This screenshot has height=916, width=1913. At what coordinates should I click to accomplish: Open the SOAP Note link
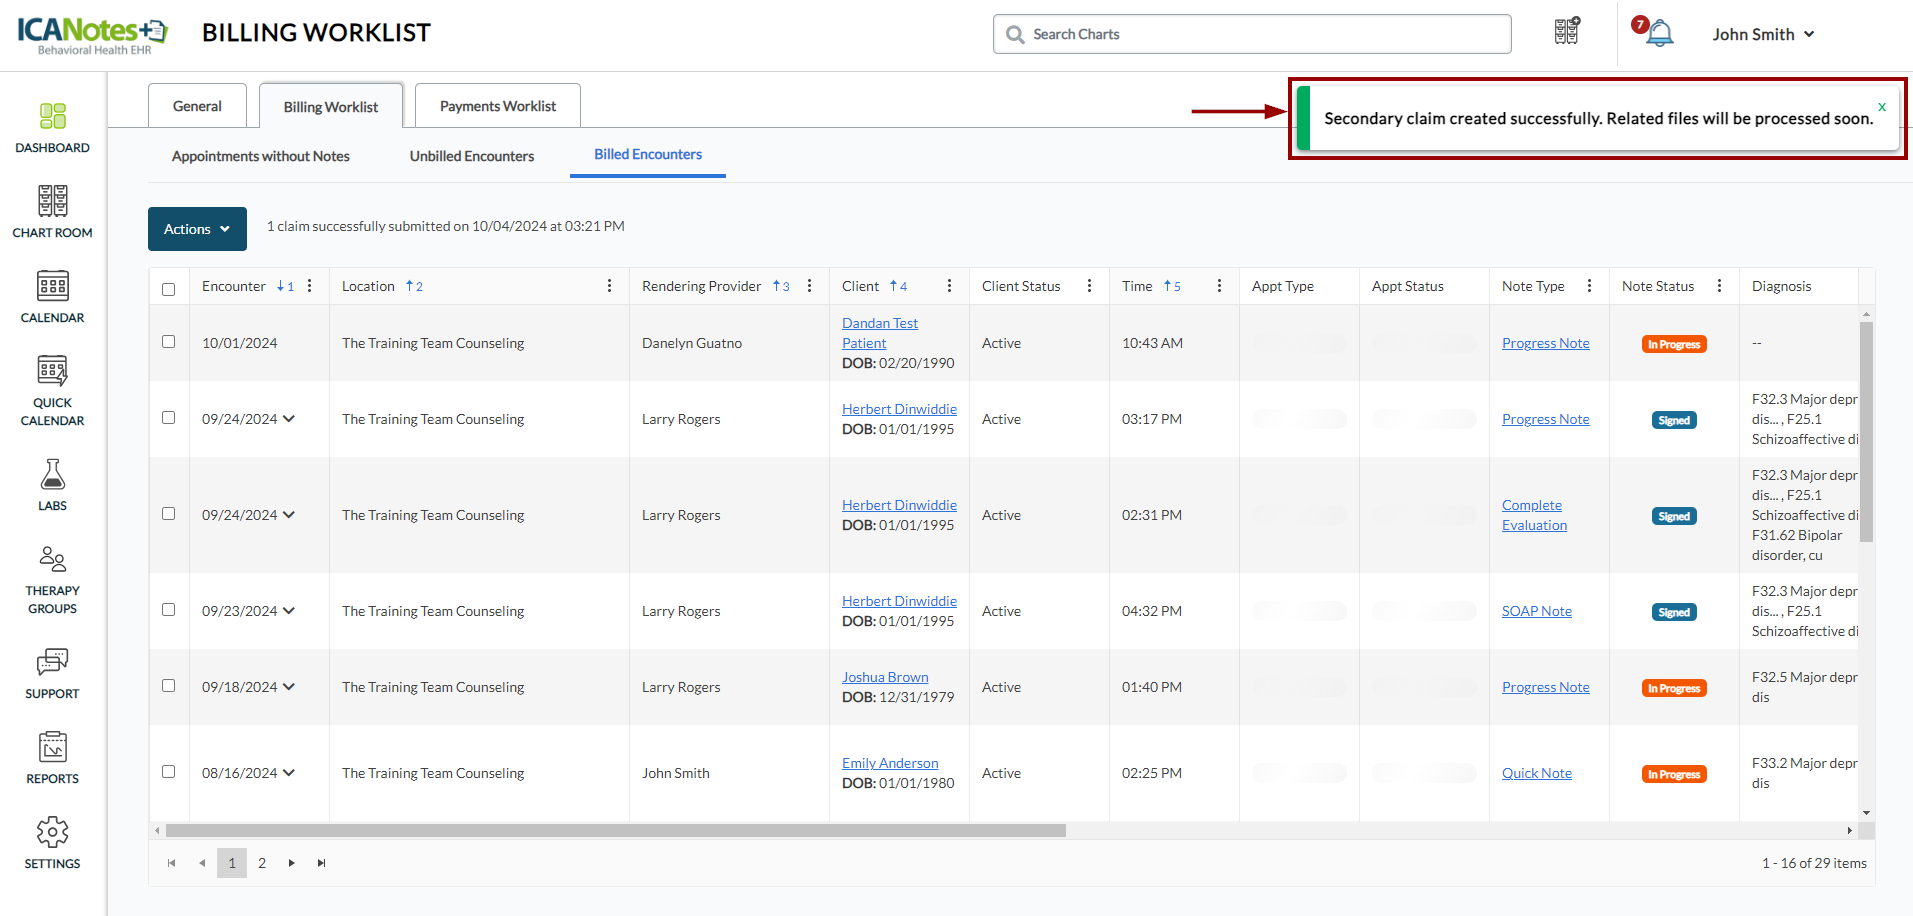1536,611
